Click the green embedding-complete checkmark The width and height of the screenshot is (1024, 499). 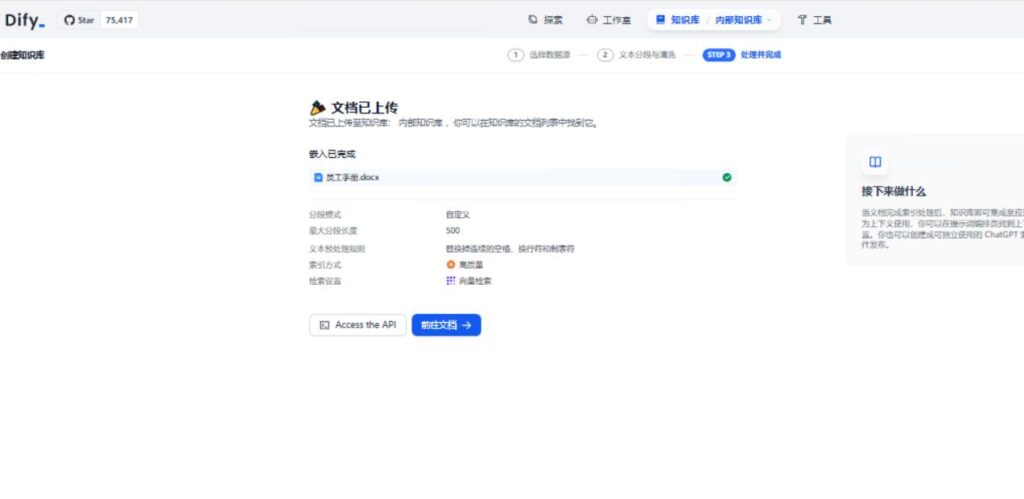pyautogui.click(x=727, y=177)
